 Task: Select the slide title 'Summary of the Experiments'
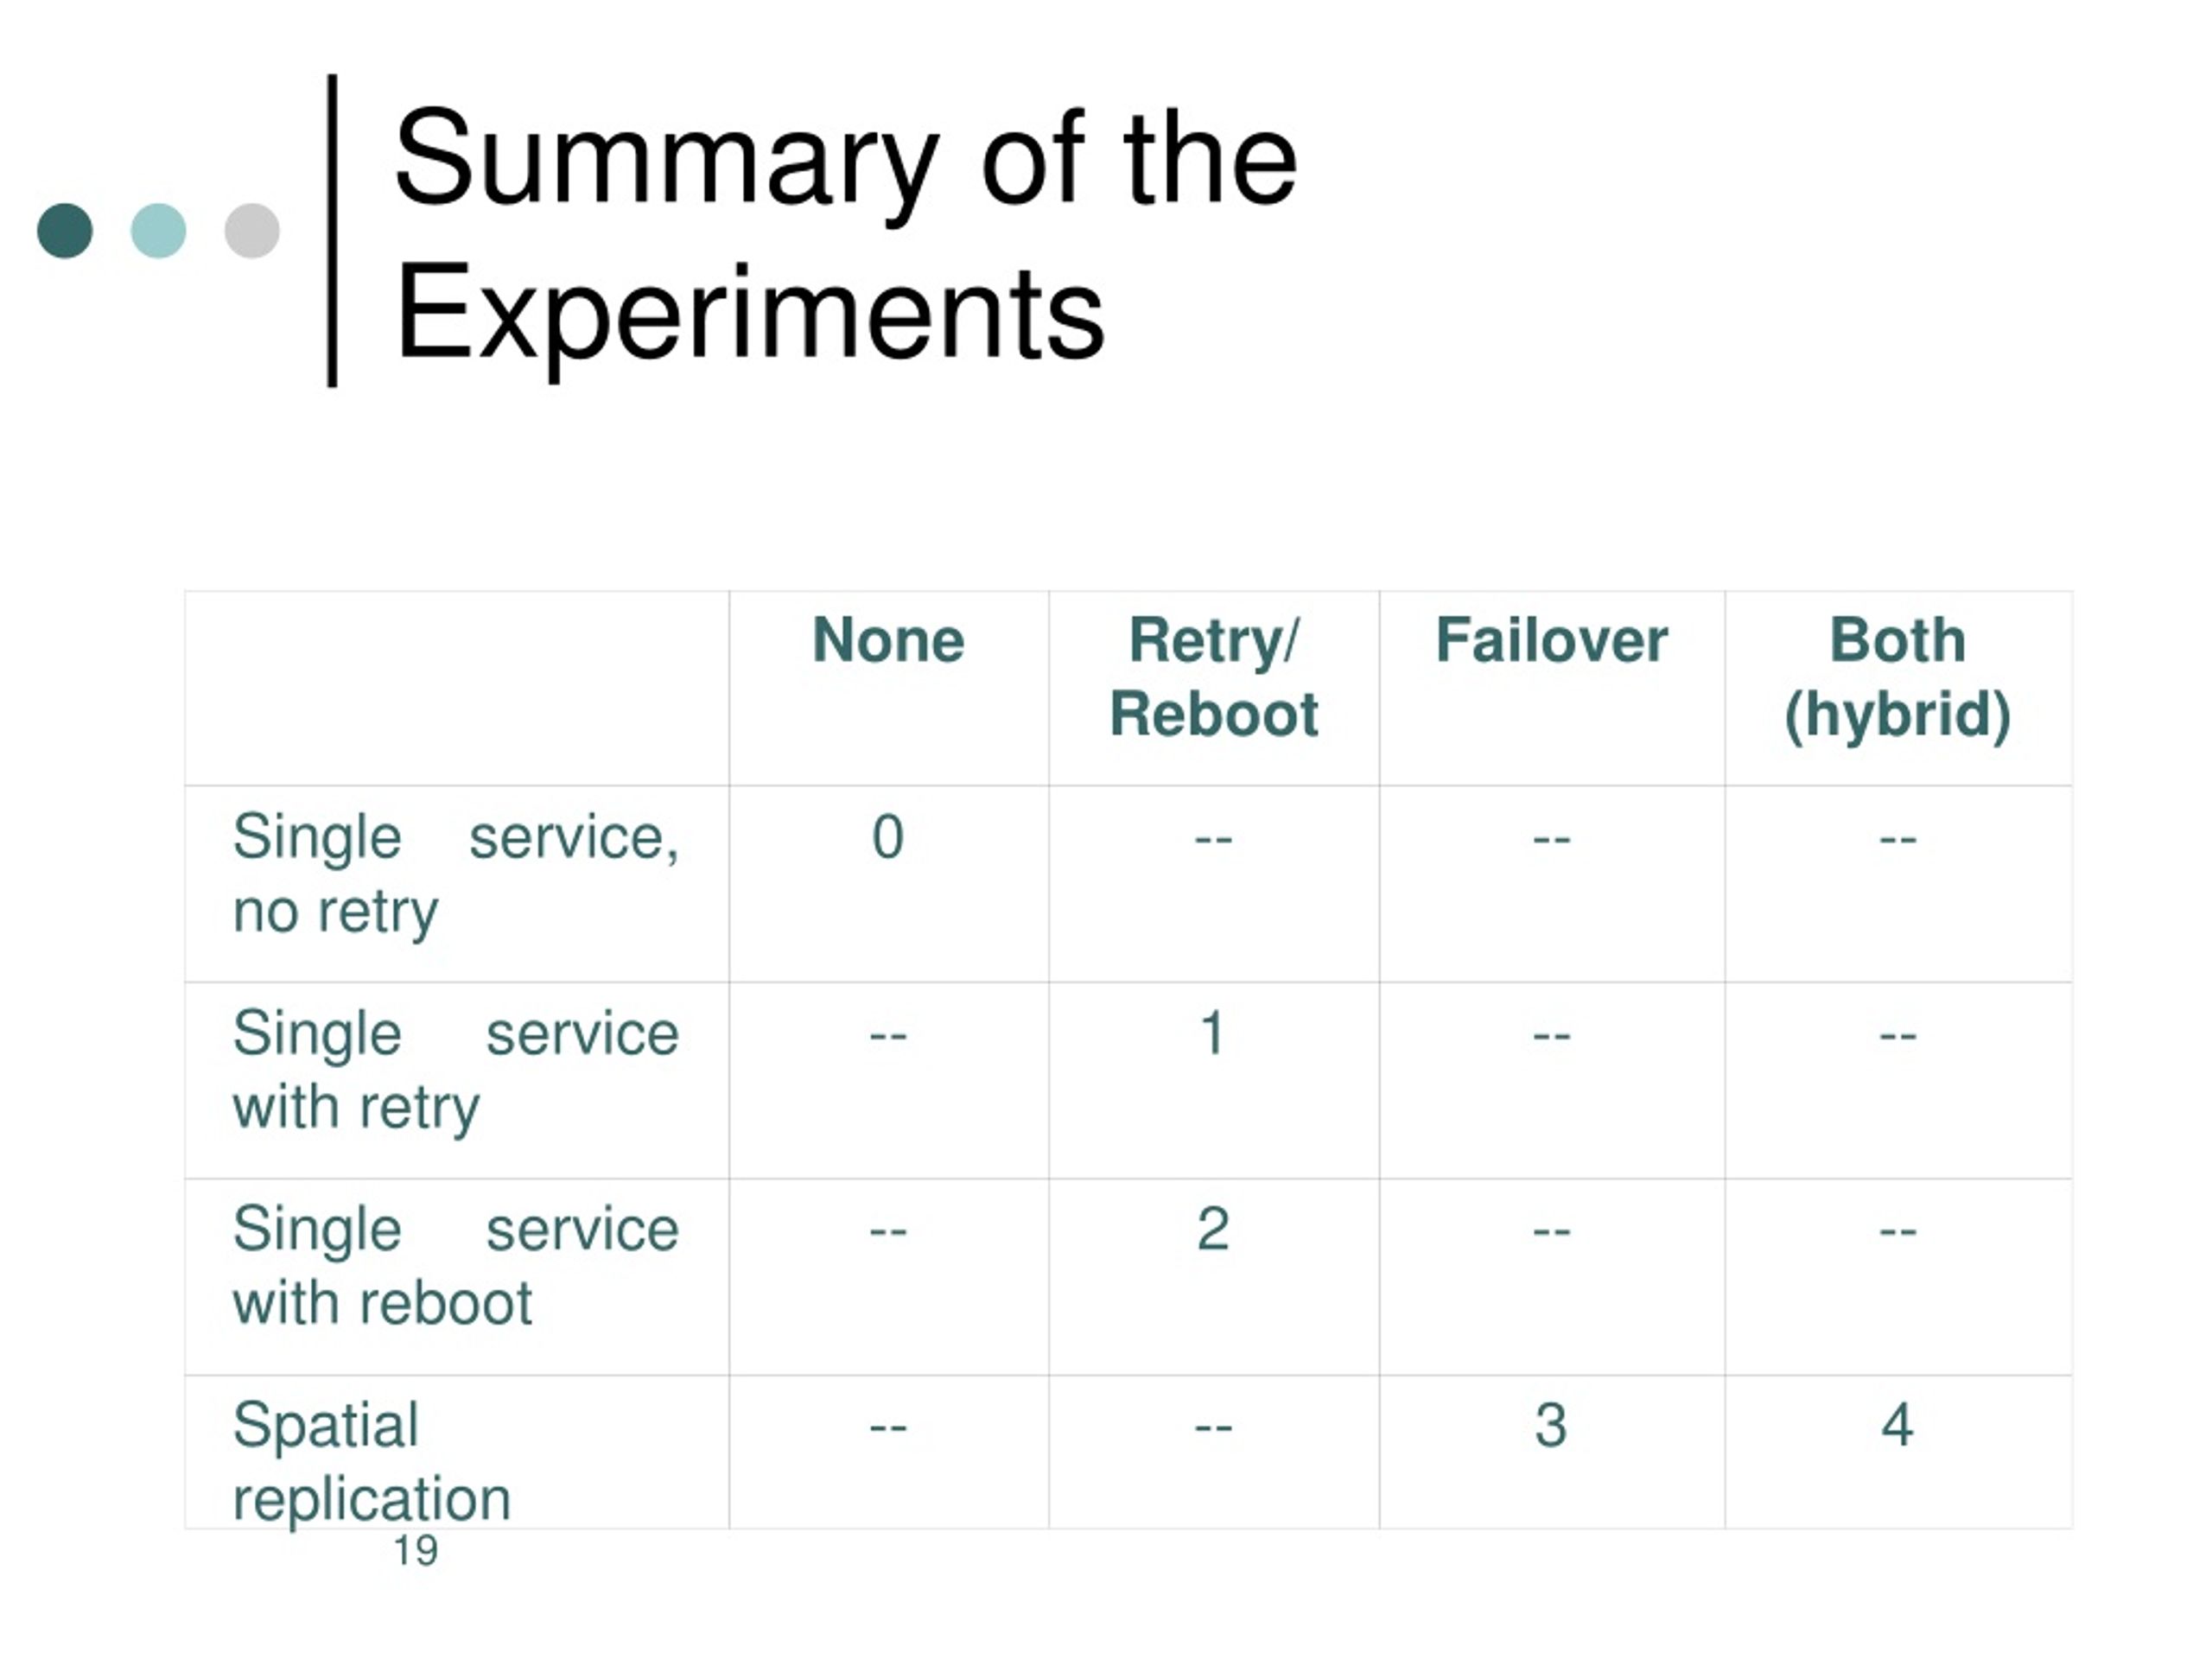[846, 236]
